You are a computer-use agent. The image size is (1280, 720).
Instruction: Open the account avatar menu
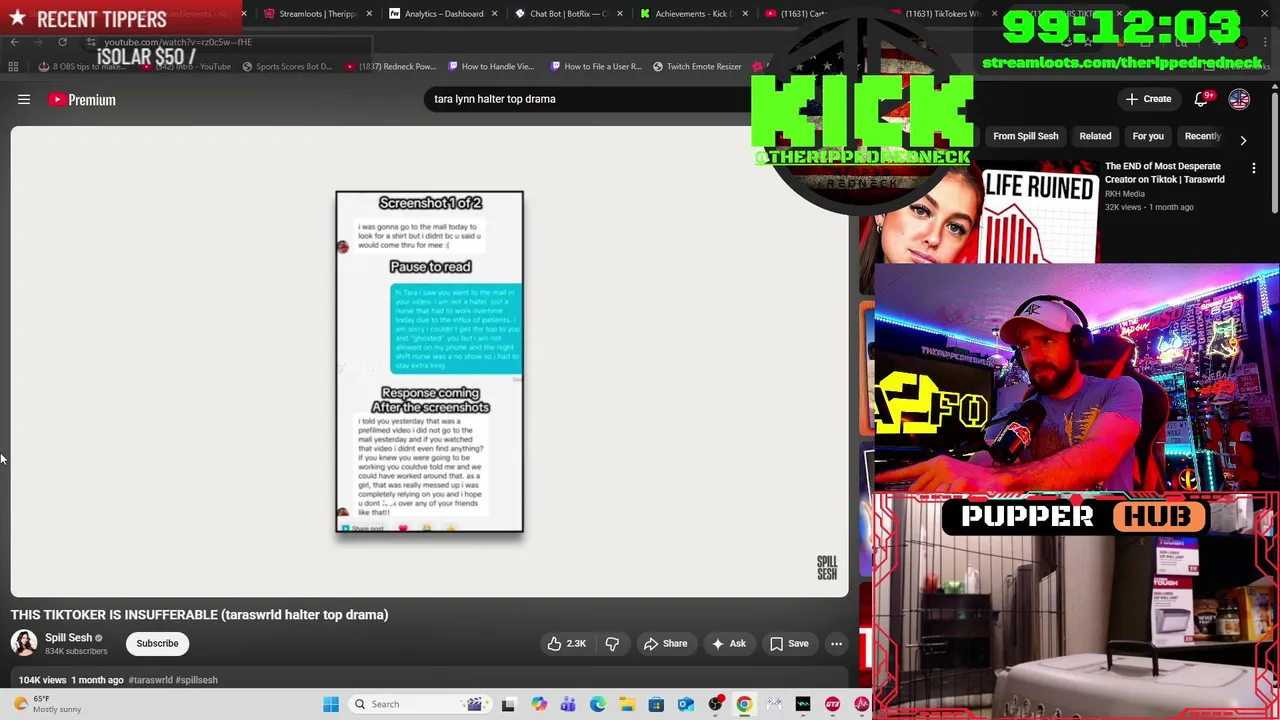click(x=1239, y=99)
